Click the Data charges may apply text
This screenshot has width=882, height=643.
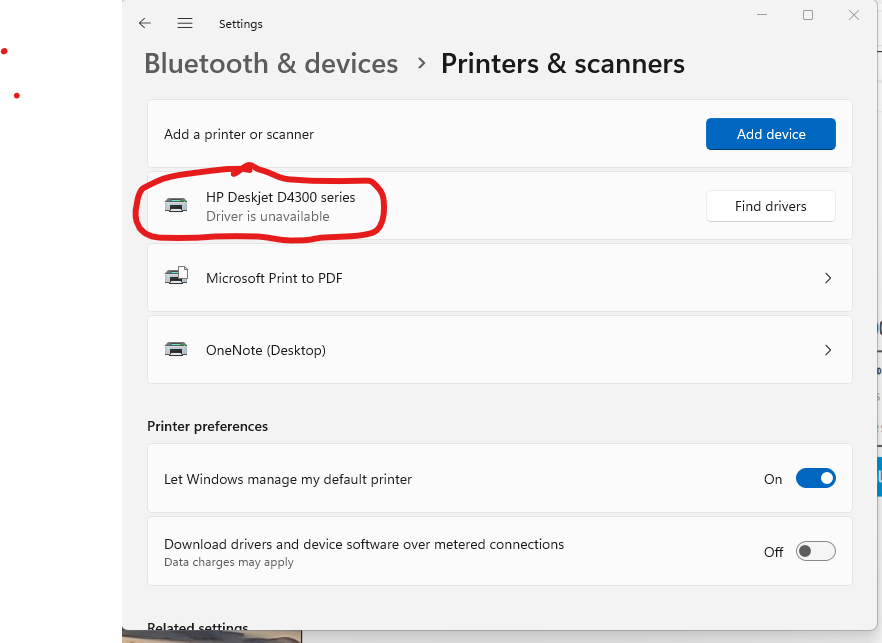[229, 562]
